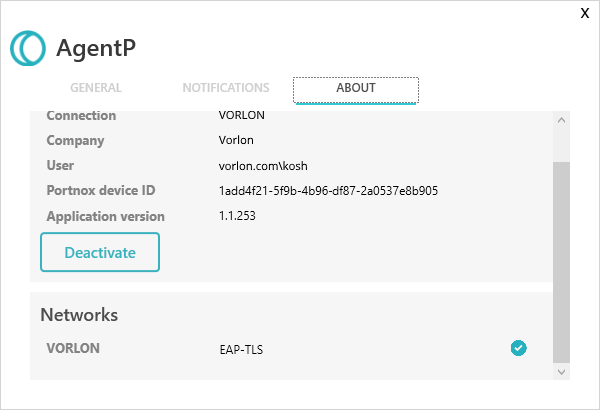Image resolution: width=600 pixels, height=410 pixels.
Task: Open the NOTIFICATIONS tab
Action: click(x=225, y=88)
